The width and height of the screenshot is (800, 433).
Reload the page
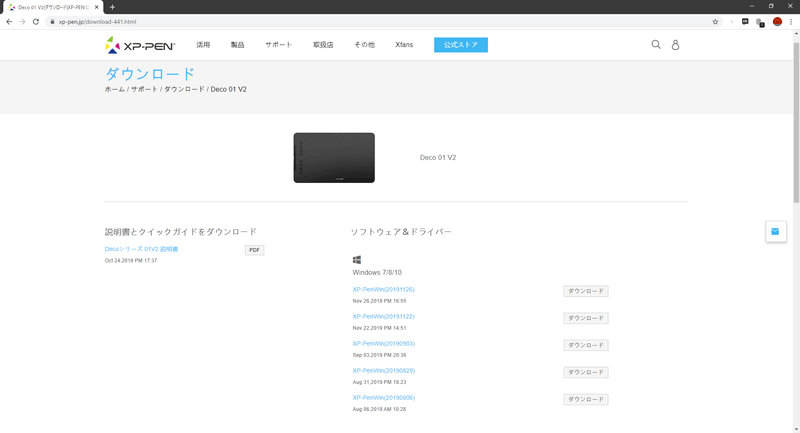pyautogui.click(x=36, y=22)
